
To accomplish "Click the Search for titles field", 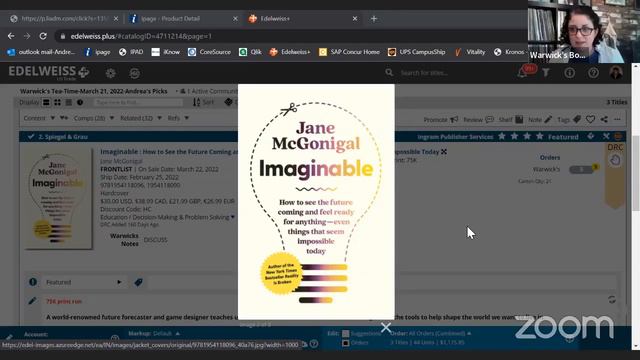I will [x=424, y=73].
